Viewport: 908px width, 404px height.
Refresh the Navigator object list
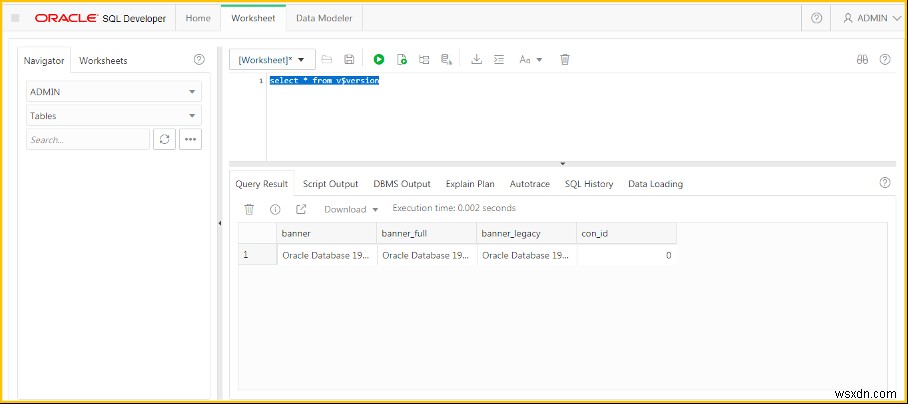click(164, 140)
